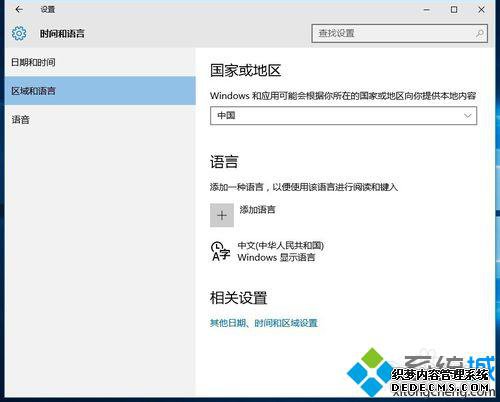
Task: Open 其他日期、时间和区域设置 link
Action: click(264, 323)
